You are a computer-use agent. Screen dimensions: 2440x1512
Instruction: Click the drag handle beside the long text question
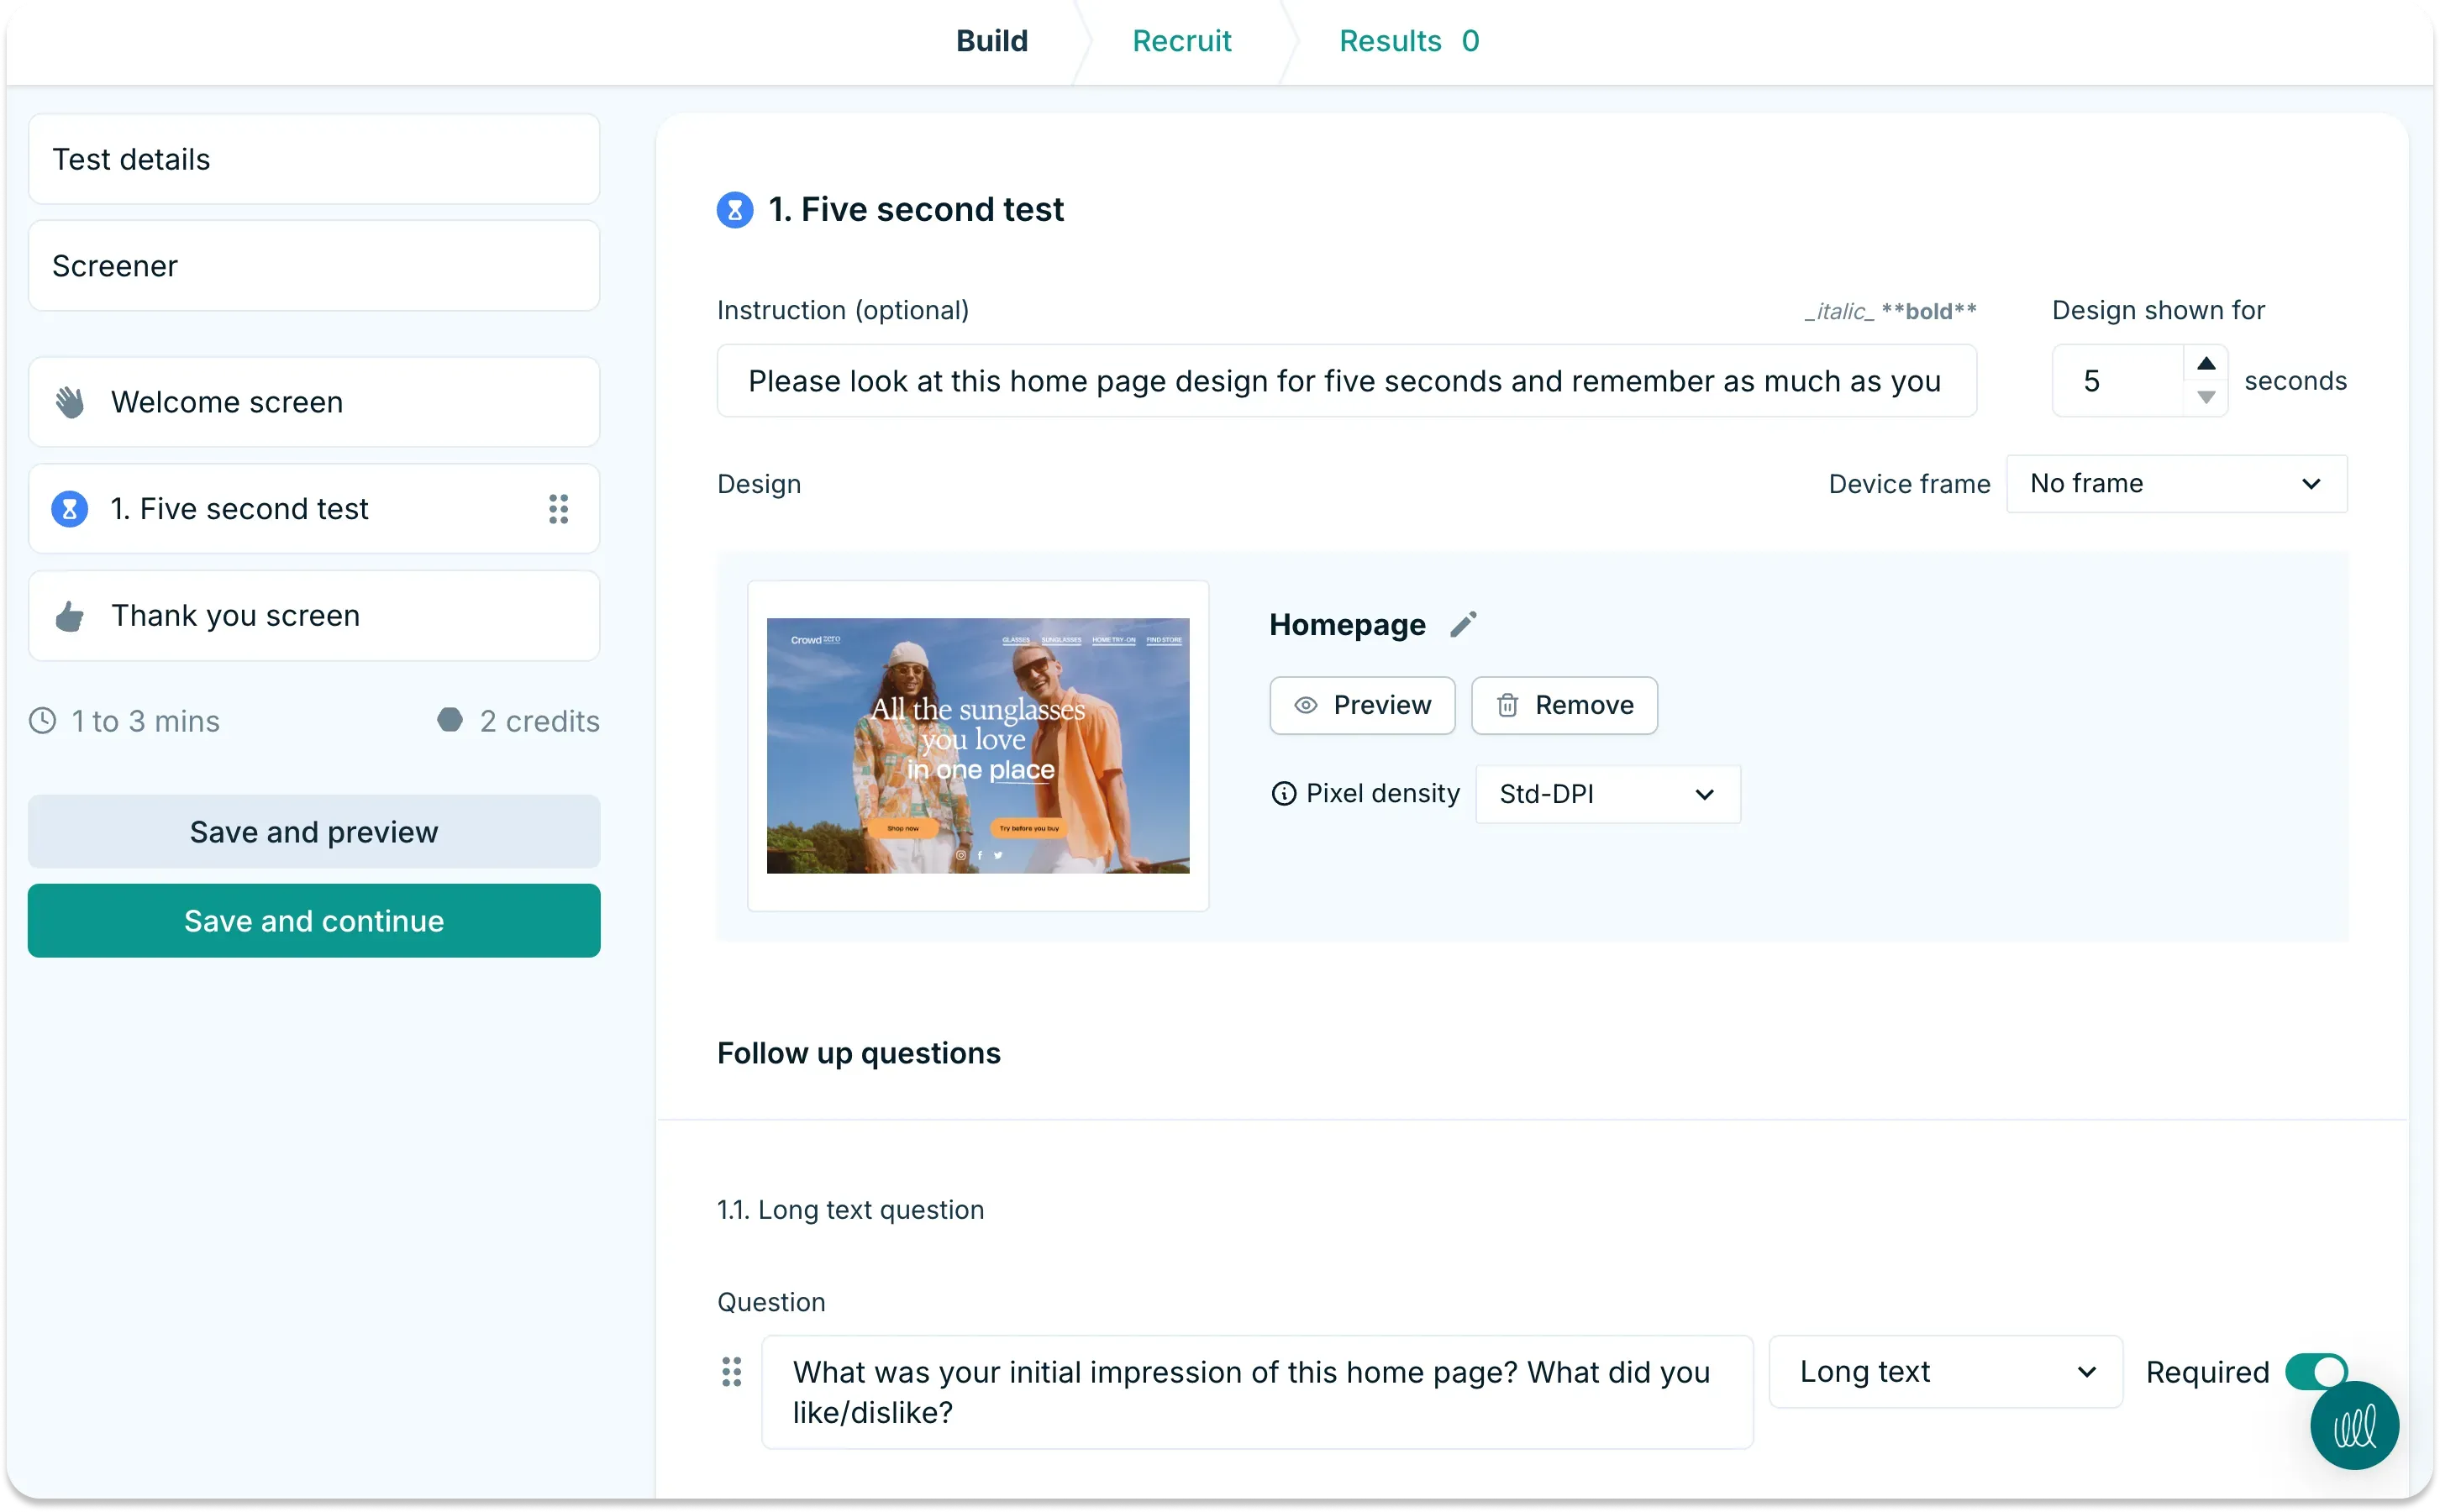click(x=731, y=1371)
